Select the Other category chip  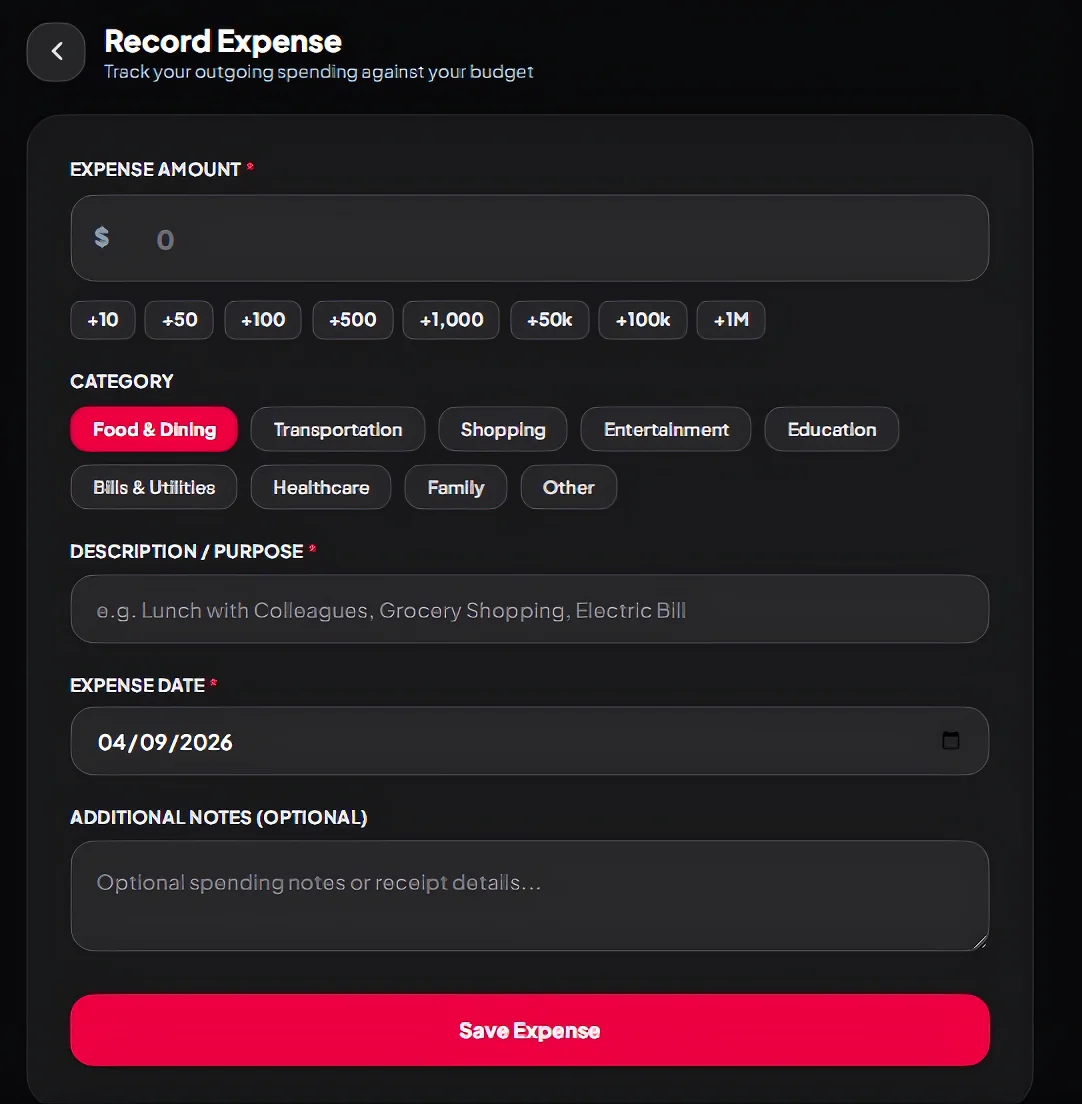click(569, 487)
